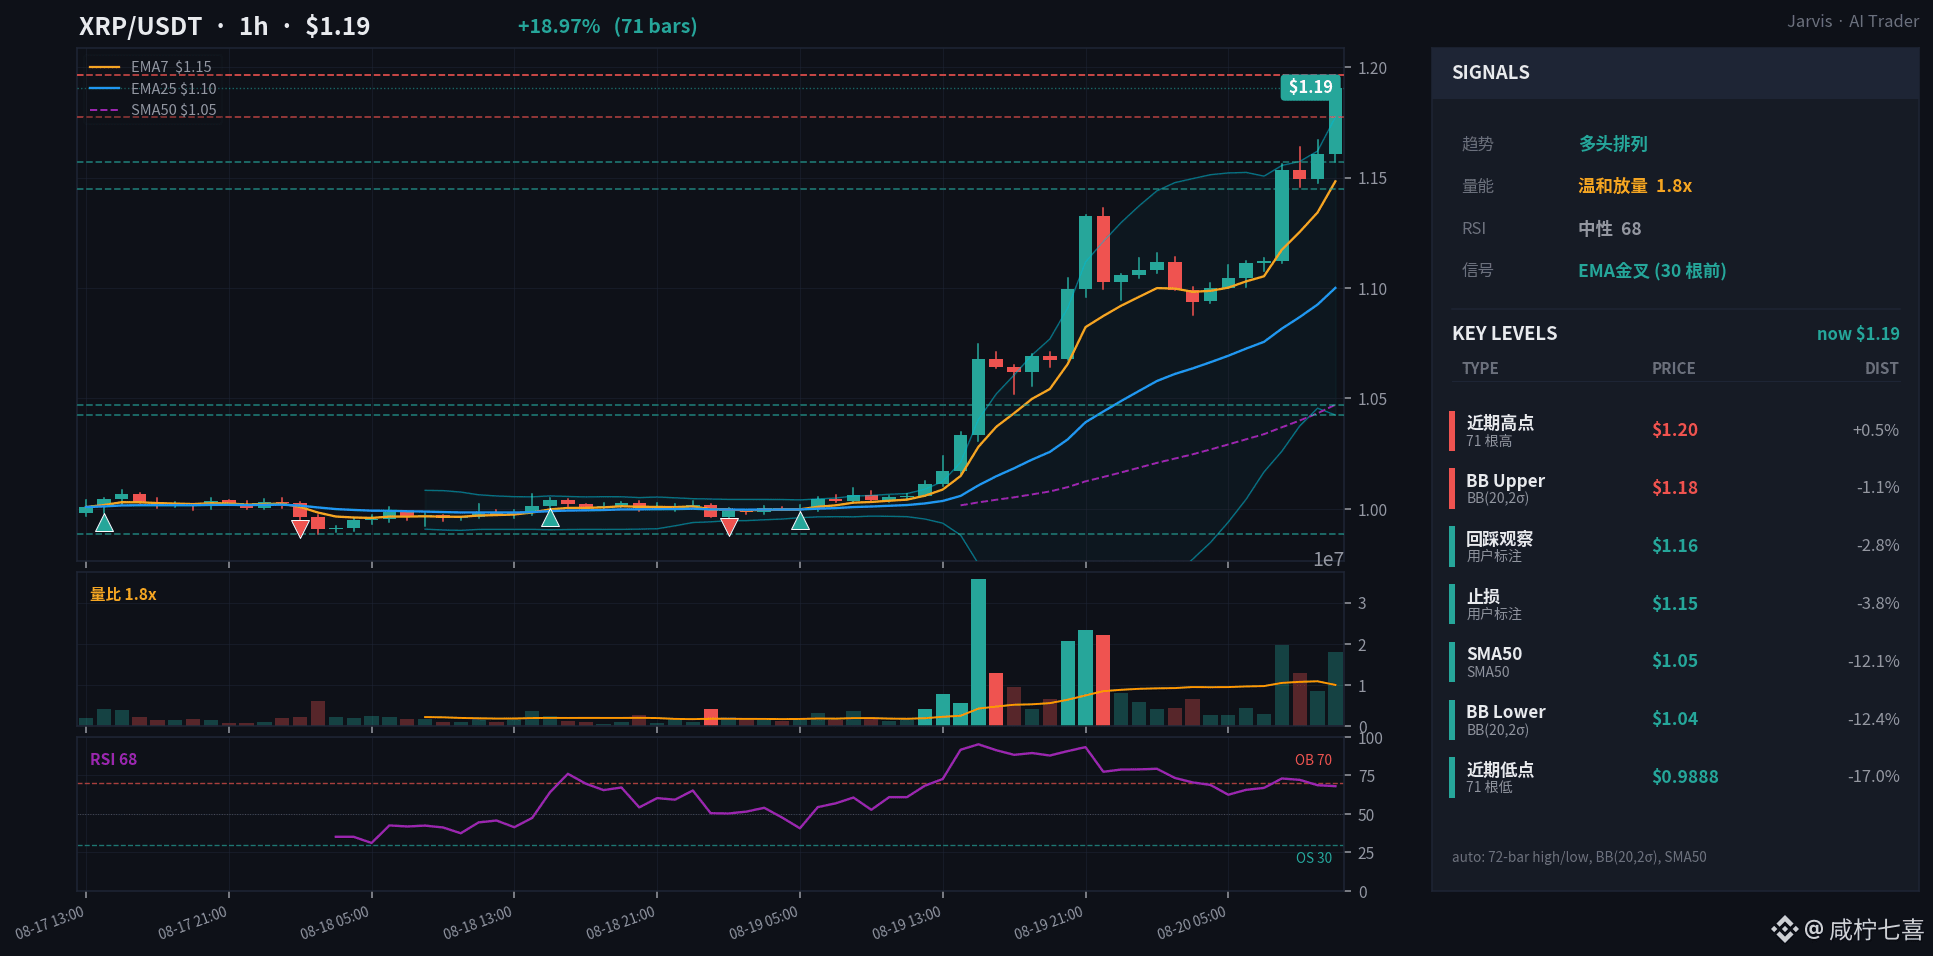The height and width of the screenshot is (956, 1933).
Task: Click the $1.20 price for 近期高点
Action: [x=1674, y=430]
